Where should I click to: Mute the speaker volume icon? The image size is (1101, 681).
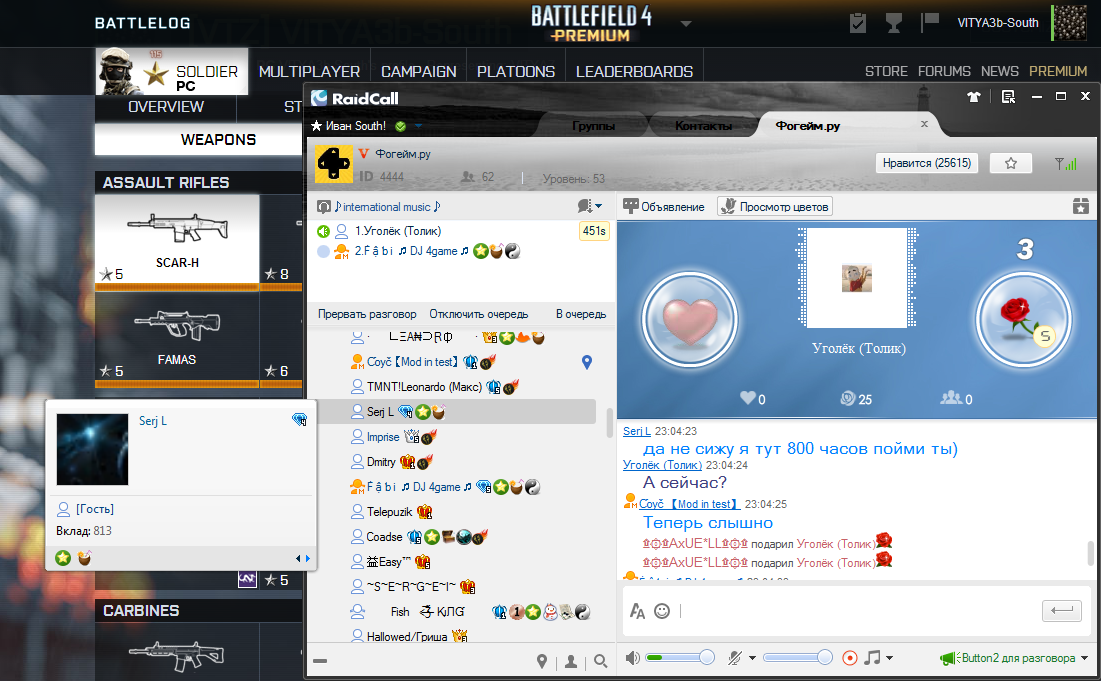[633, 658]
